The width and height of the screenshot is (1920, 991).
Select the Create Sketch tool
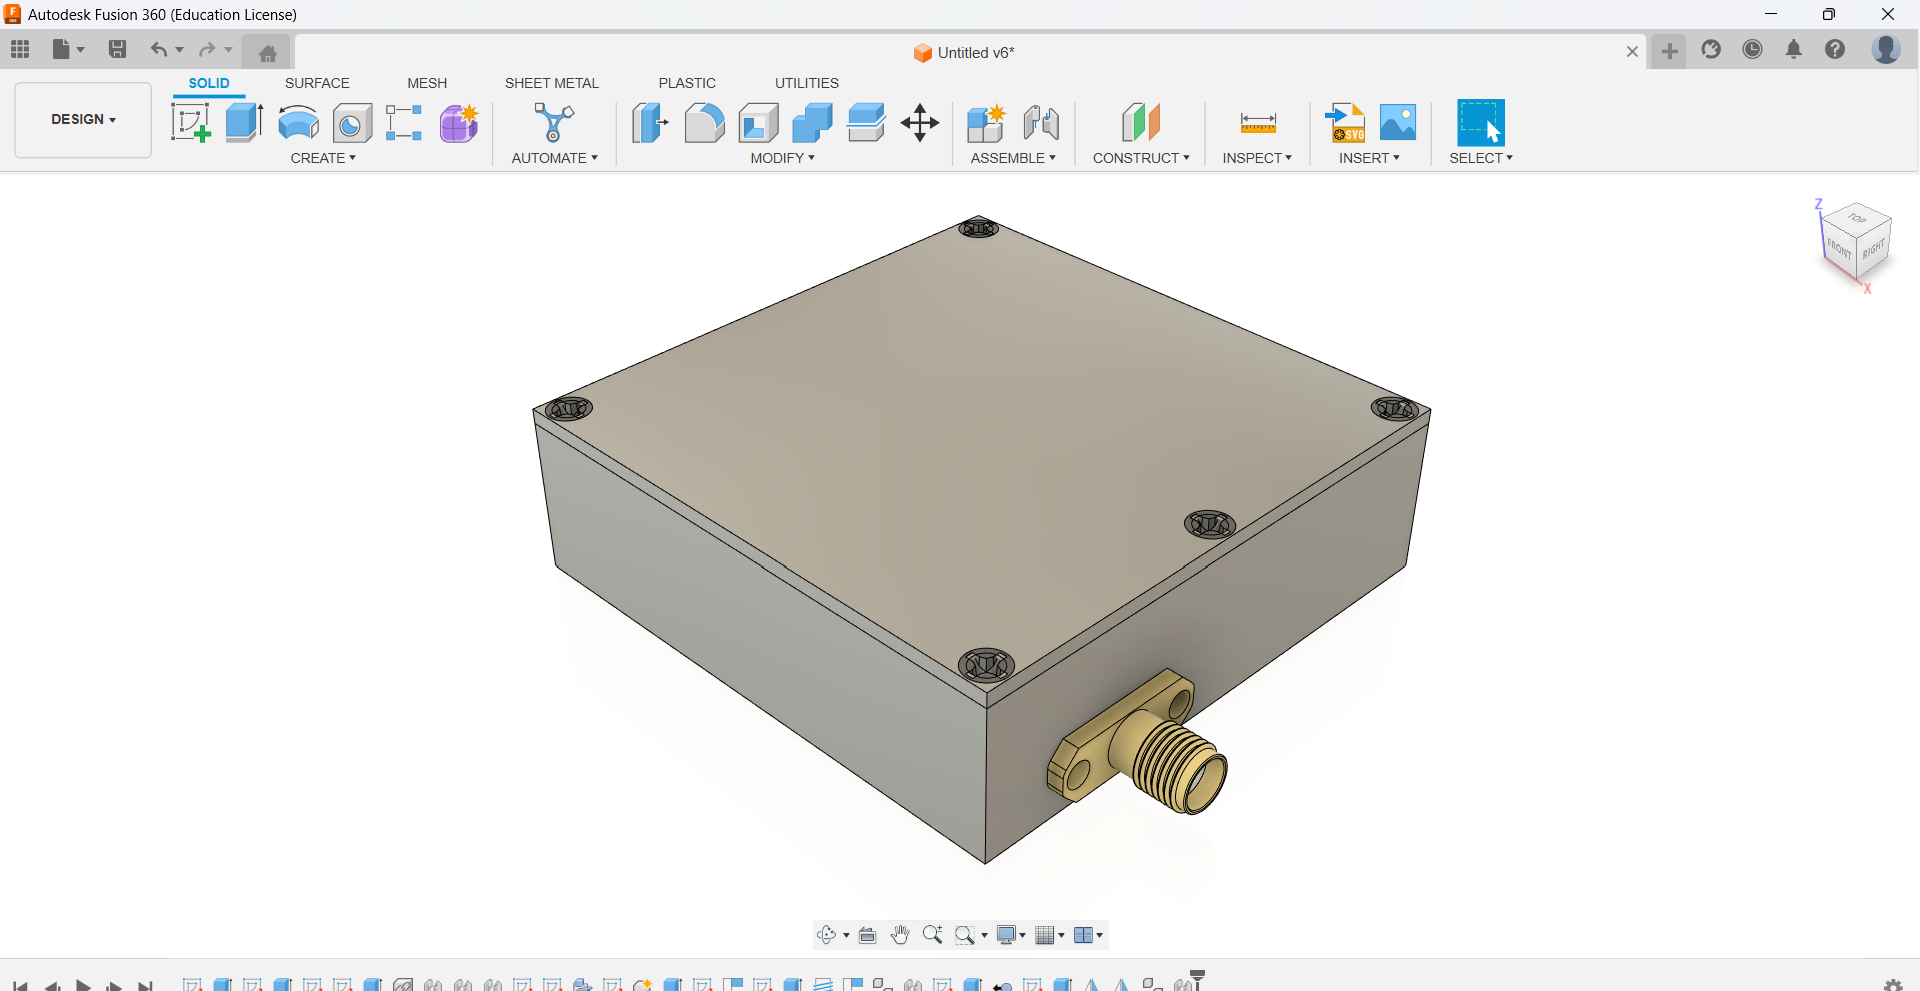point(191,123)
